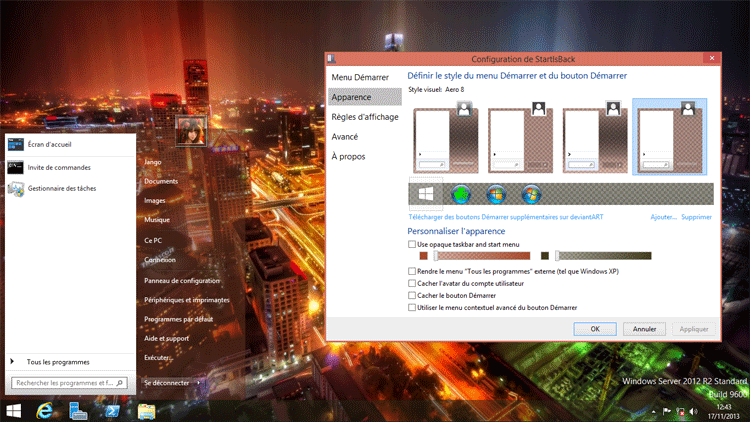Show hidden tray icons arrow

click(x=653, y=411)
